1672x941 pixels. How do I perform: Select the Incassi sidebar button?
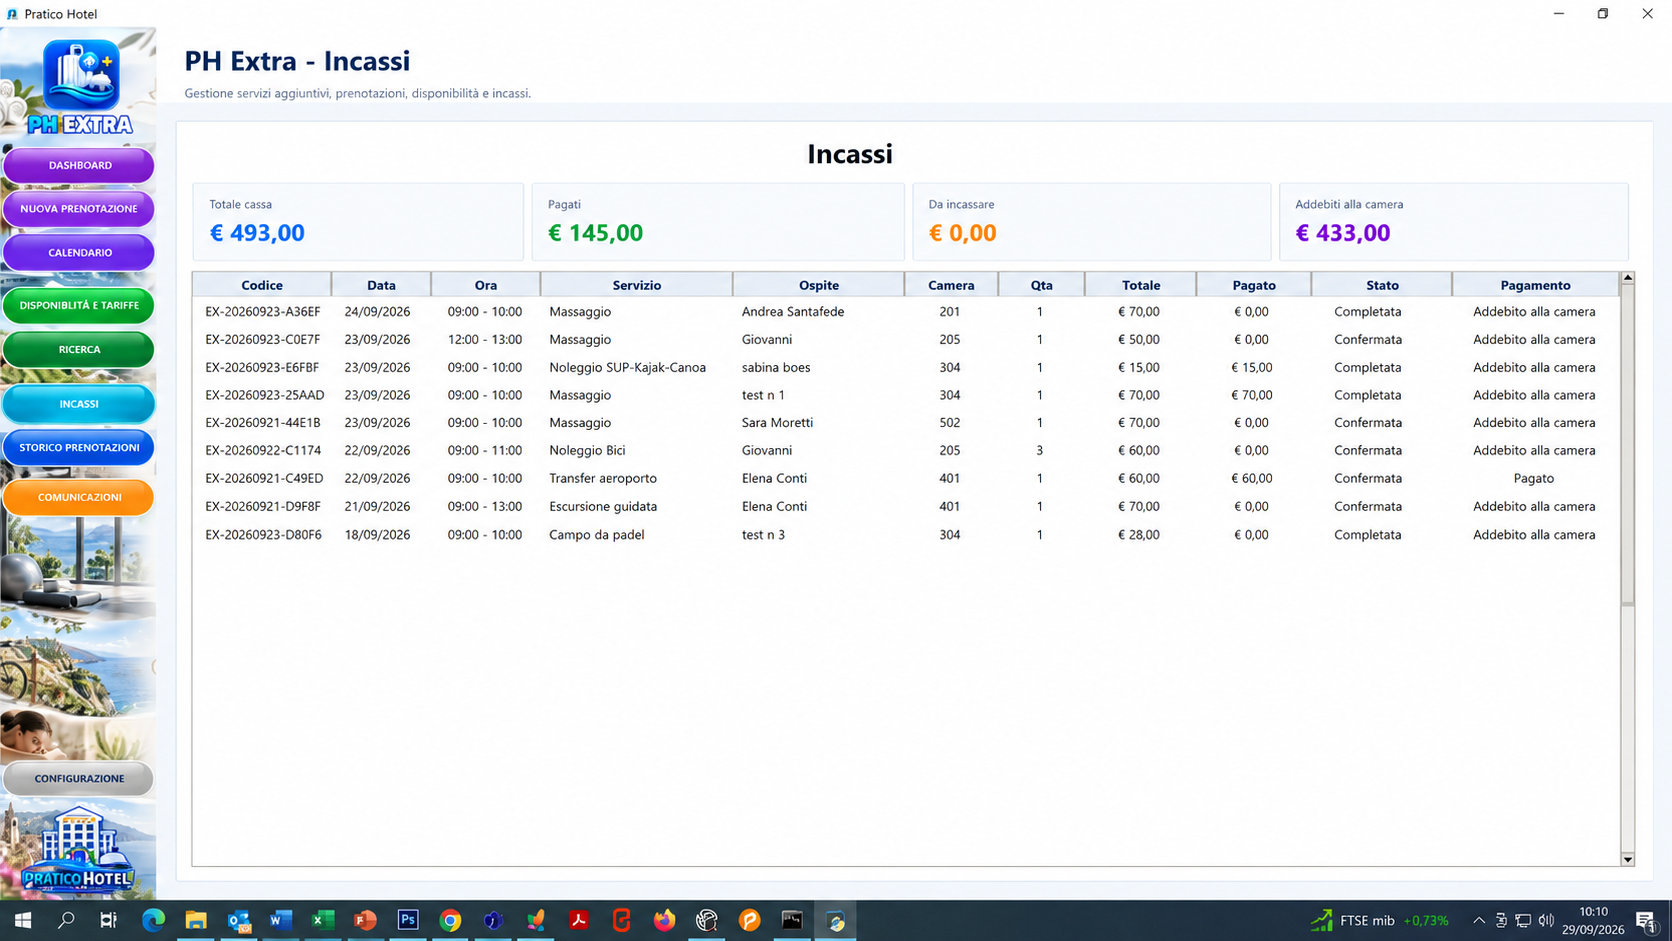[x=79, y=404]
